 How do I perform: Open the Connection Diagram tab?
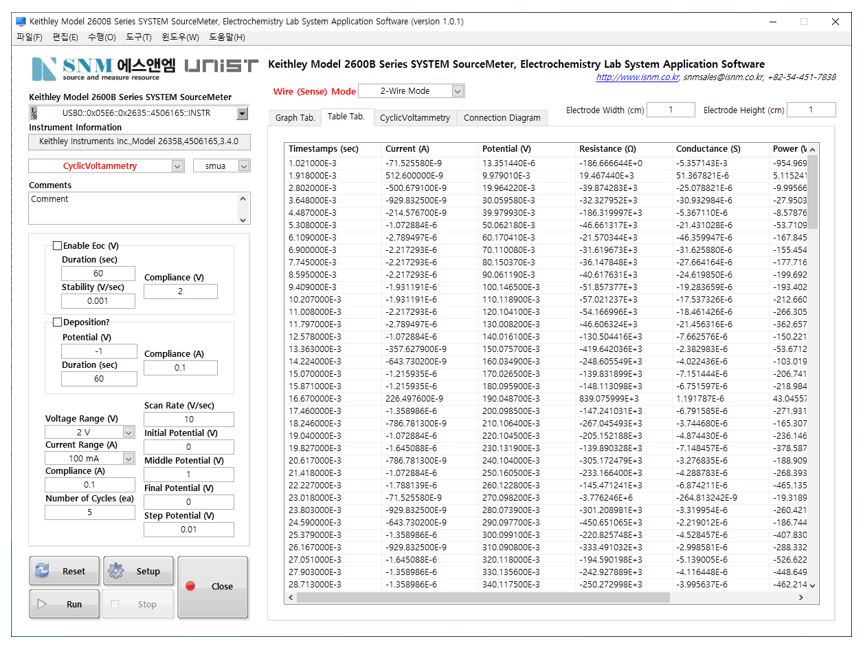point(501,118)
